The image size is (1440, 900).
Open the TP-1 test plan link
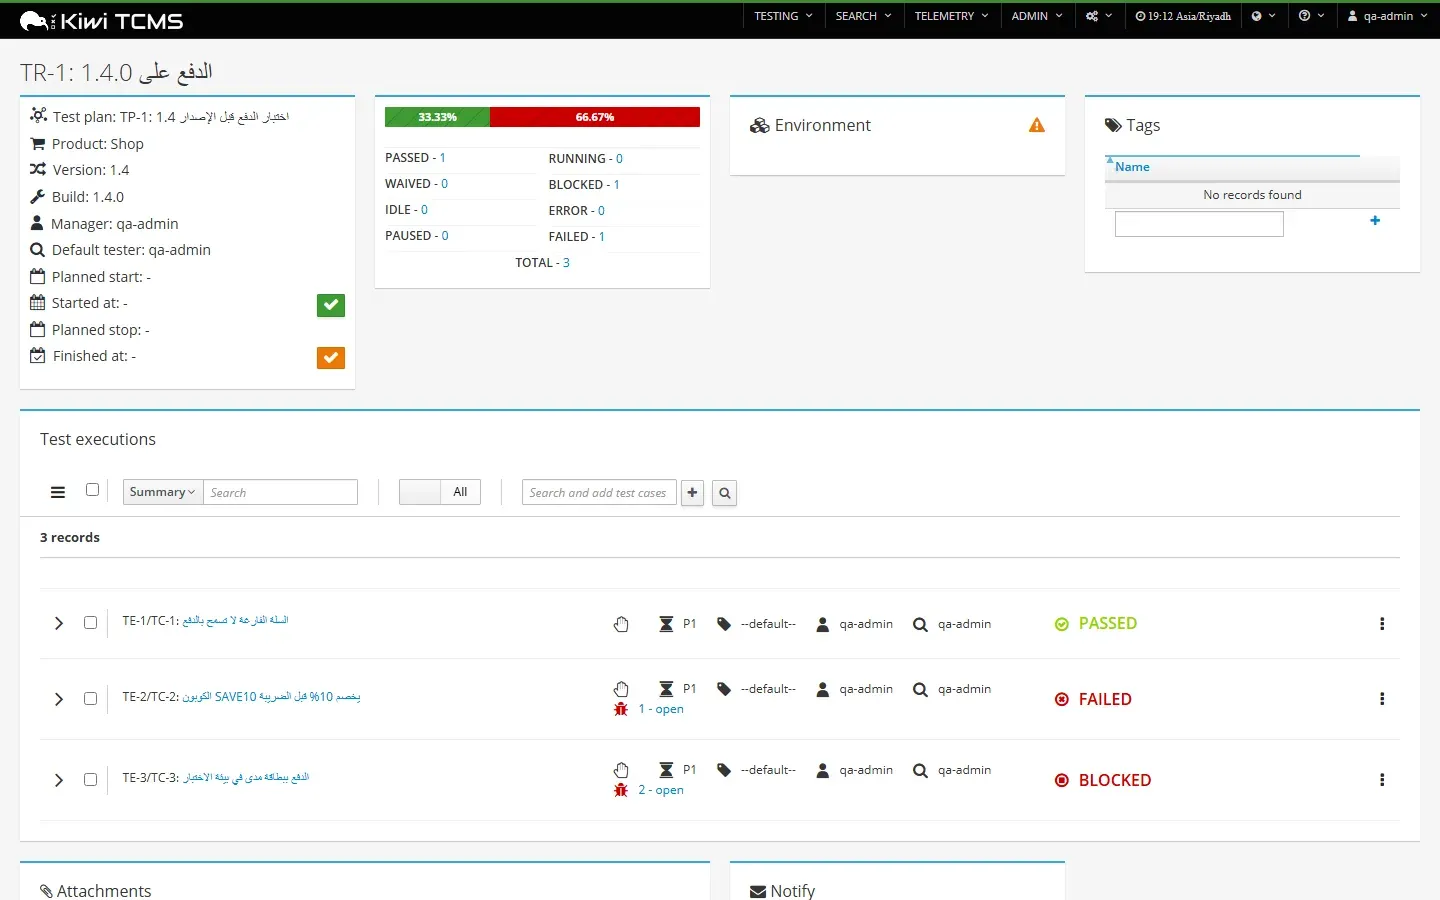[x=205, y=117]
